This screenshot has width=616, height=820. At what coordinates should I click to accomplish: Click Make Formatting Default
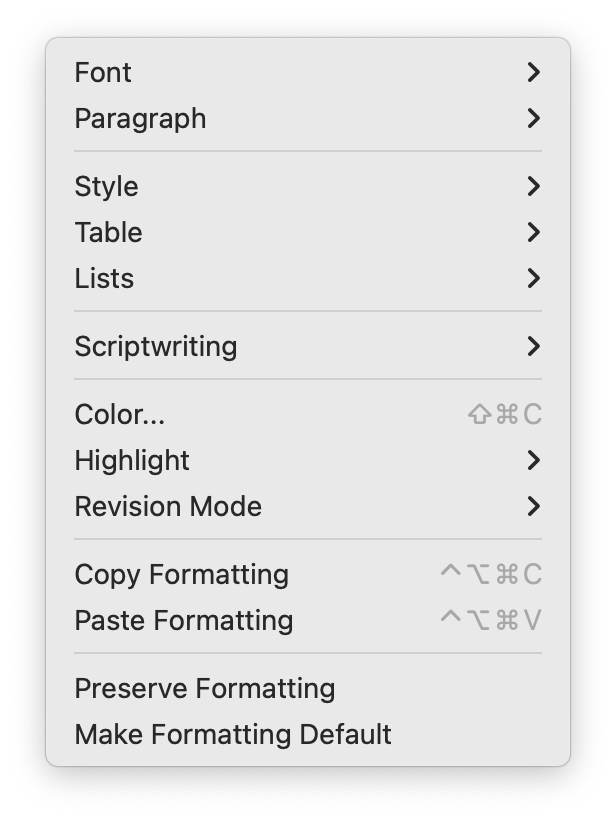233,735
